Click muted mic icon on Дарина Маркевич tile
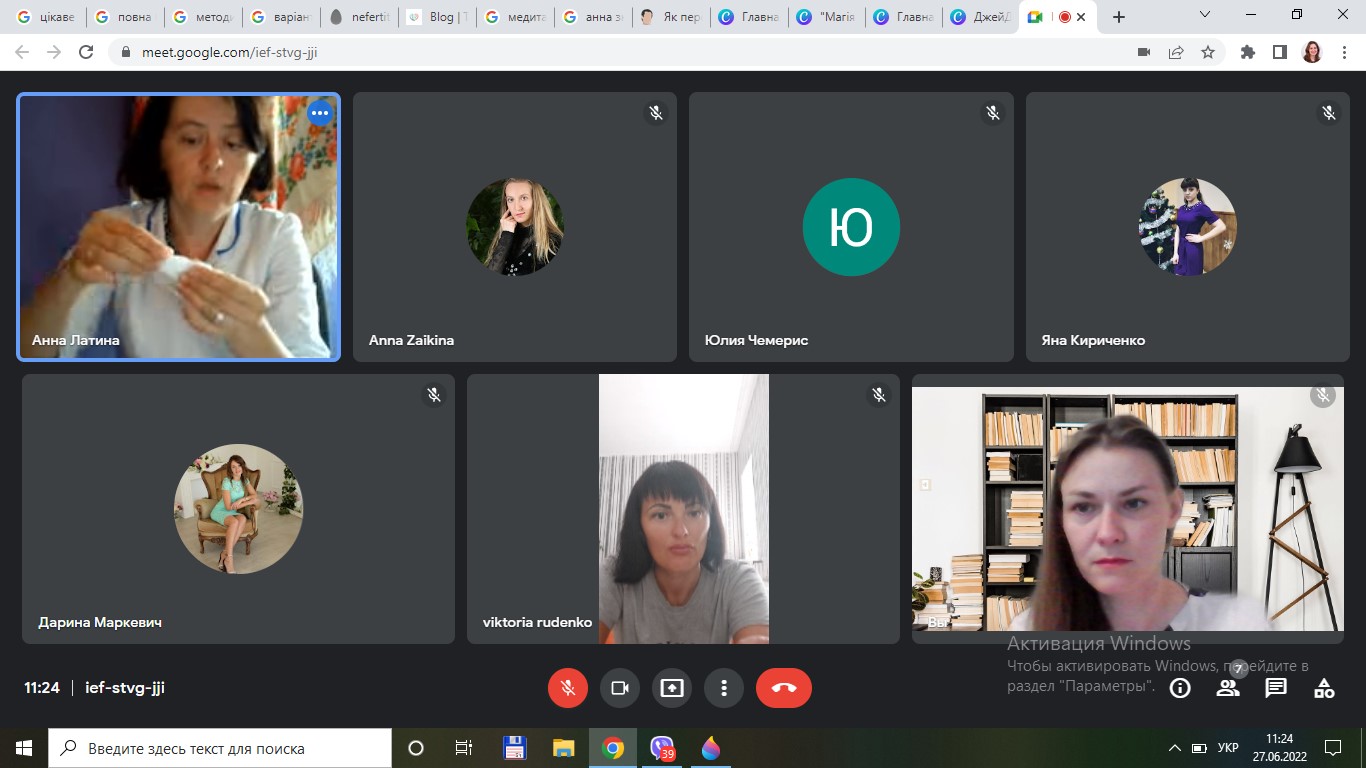This screenshot has height=768, width=1366. 434,395
